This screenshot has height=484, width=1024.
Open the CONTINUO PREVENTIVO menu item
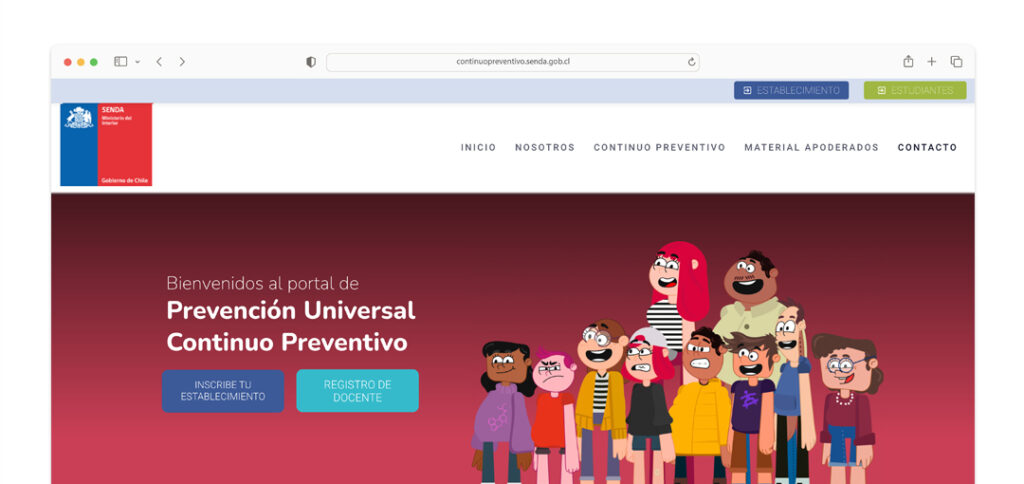click(x=660, y=148)
